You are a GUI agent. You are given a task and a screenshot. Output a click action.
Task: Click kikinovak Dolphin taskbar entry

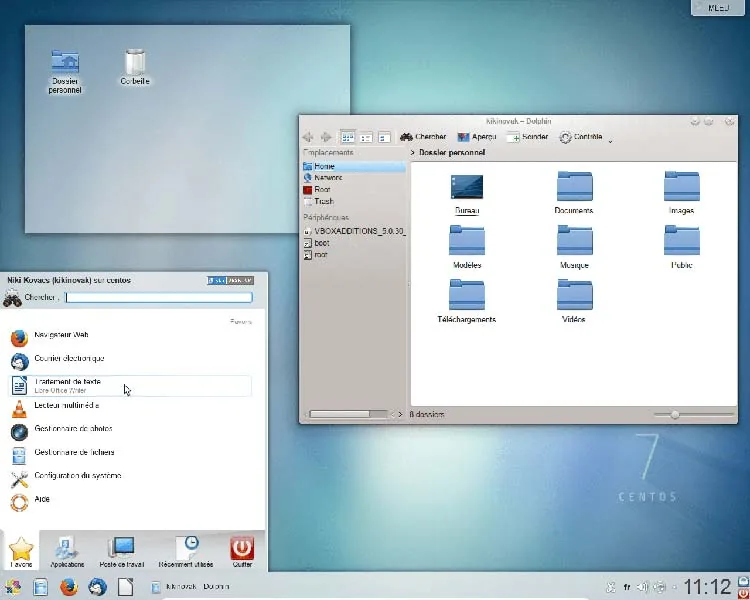[190, 587]
